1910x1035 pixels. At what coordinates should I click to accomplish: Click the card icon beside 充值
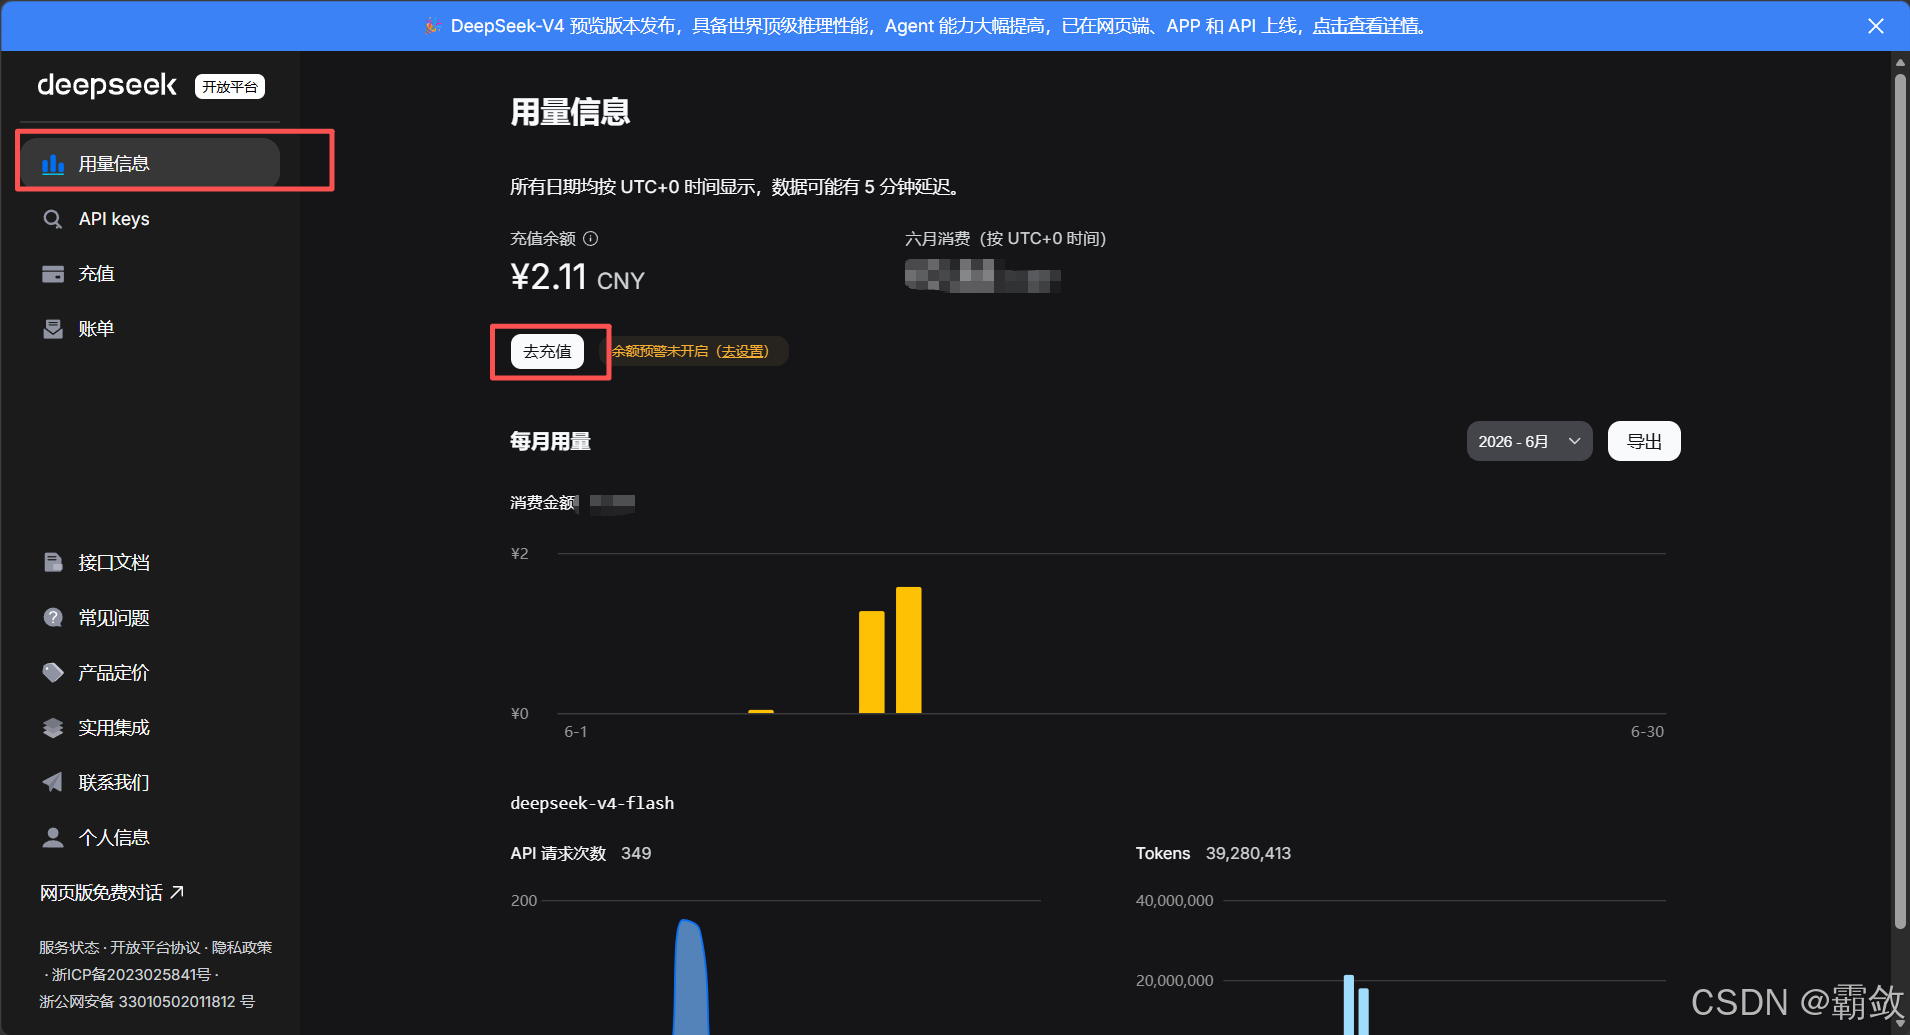(53, 274)
